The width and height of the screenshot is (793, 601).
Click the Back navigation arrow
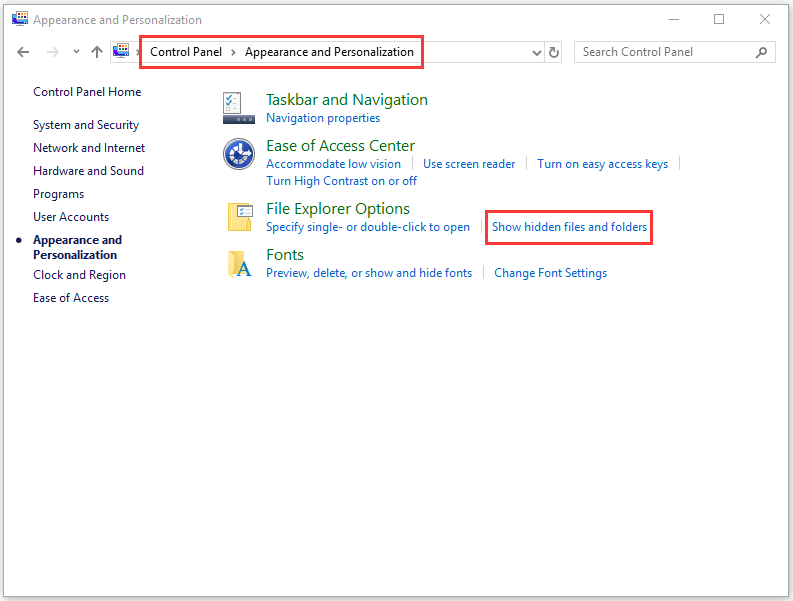tap(23, 52)
